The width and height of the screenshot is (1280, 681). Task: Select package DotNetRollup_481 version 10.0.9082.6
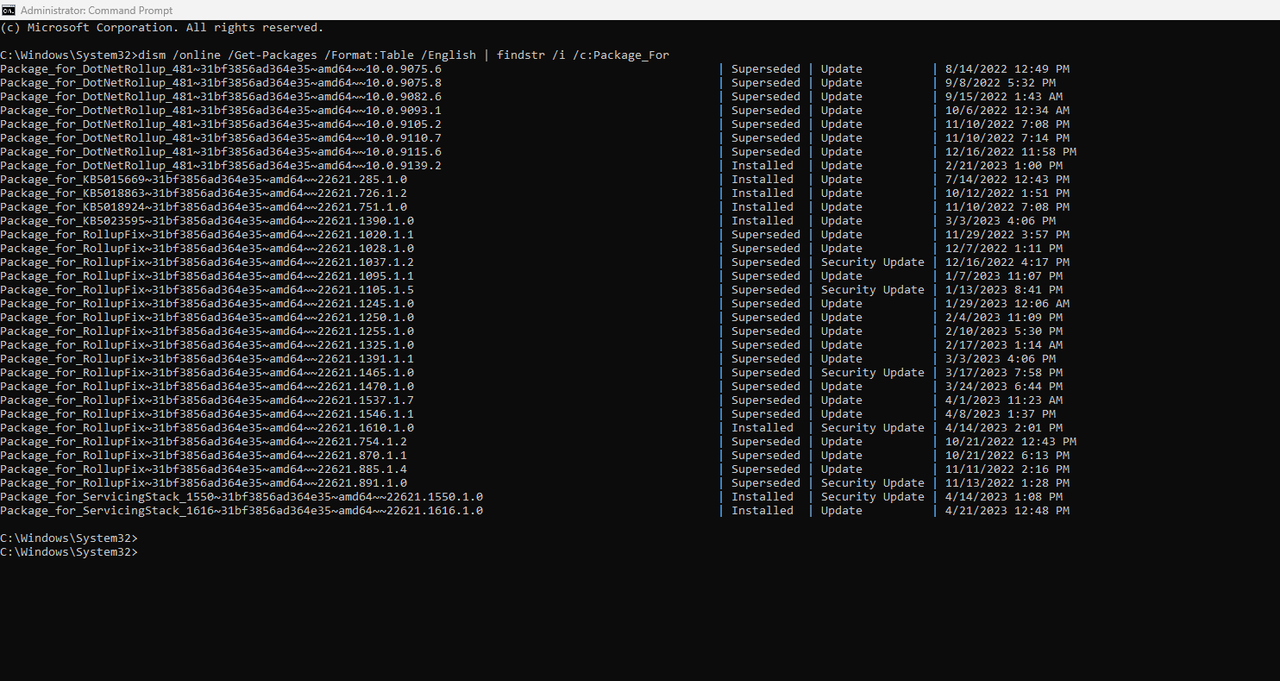point(221,97)
